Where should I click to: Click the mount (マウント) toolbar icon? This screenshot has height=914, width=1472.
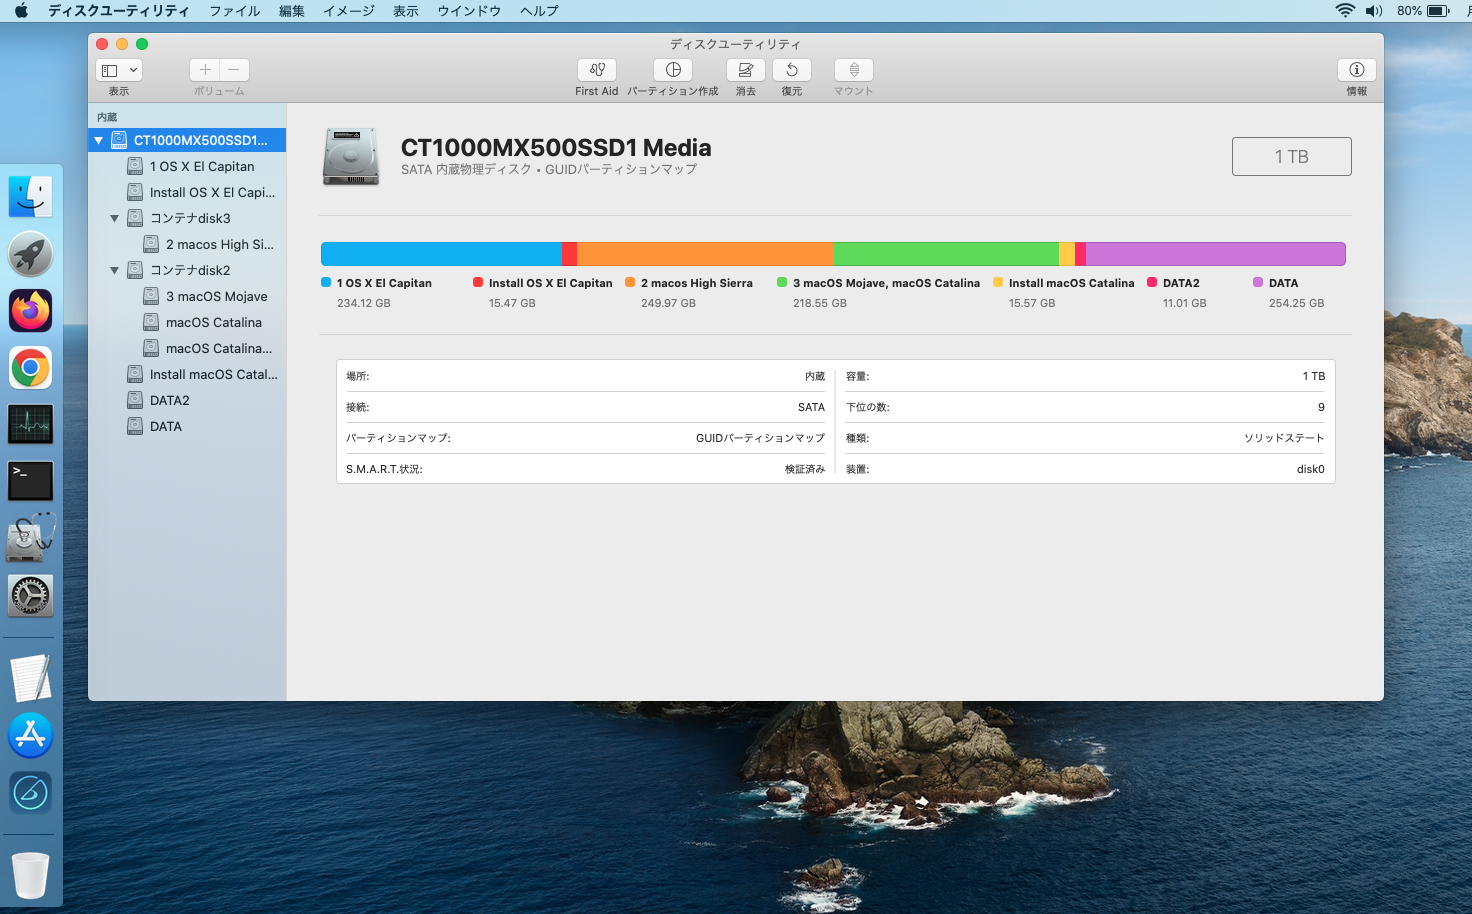coord(854,70)
